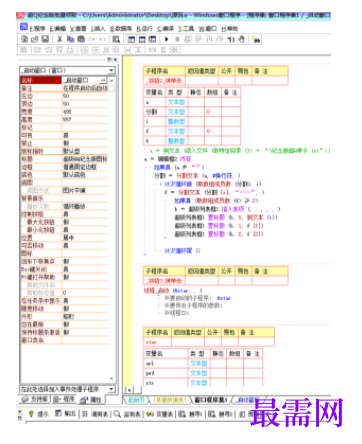Select the 外形 property row
Image resolution: width=362 pixels, height=444 pixels.
[64, 316]
